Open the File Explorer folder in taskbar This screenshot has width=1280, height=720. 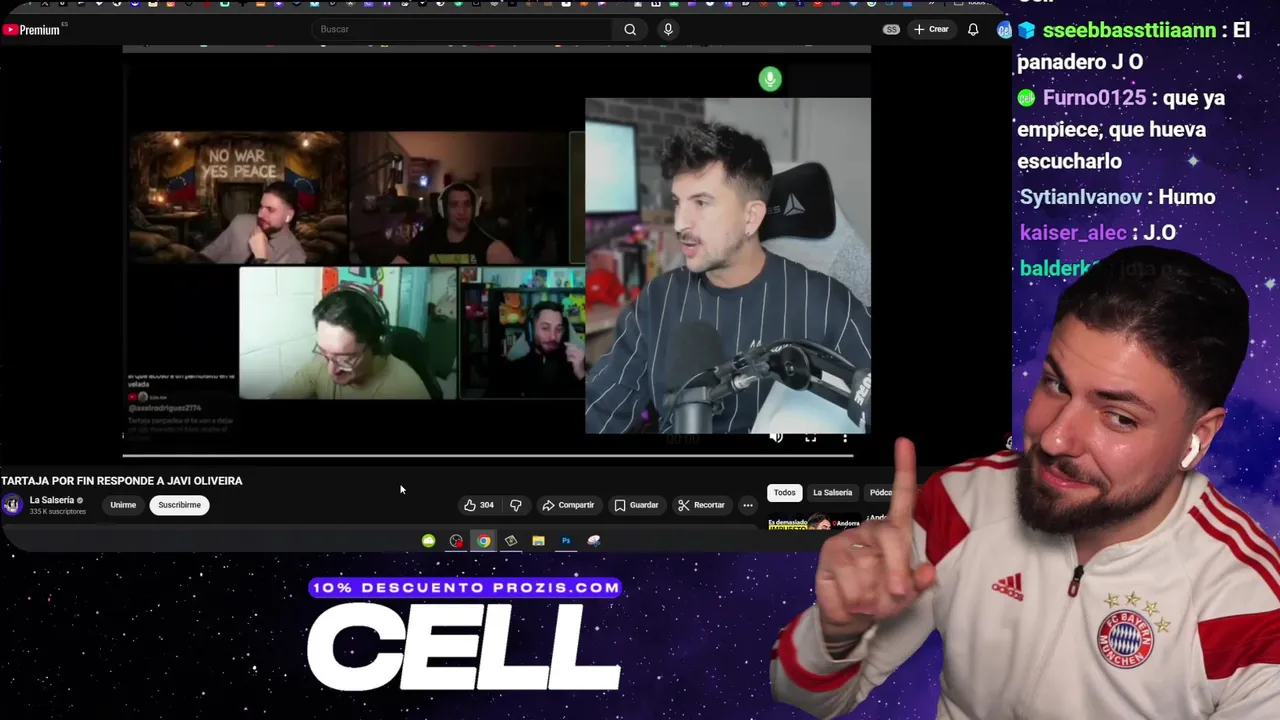(538, 541)
